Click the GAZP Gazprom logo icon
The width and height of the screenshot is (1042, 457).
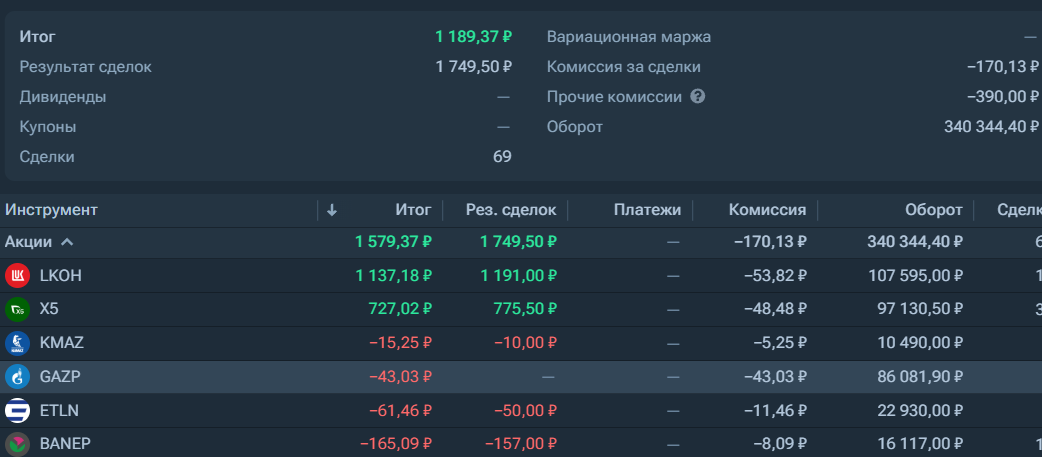pos(17,377)
